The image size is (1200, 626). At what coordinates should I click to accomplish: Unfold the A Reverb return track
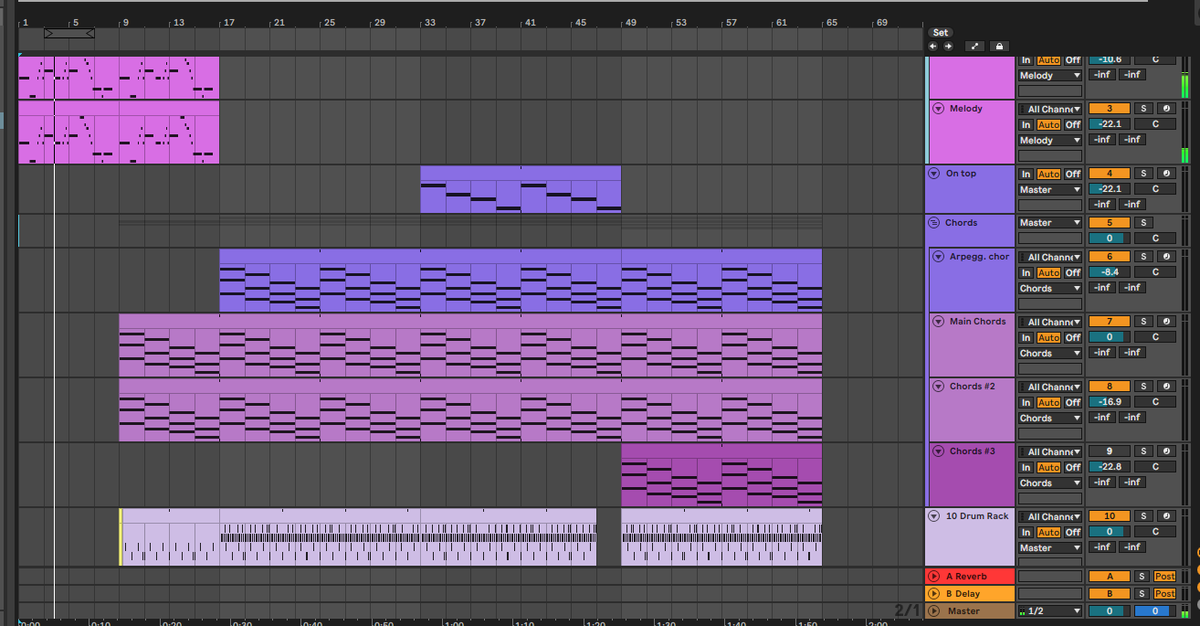point(934,576)
